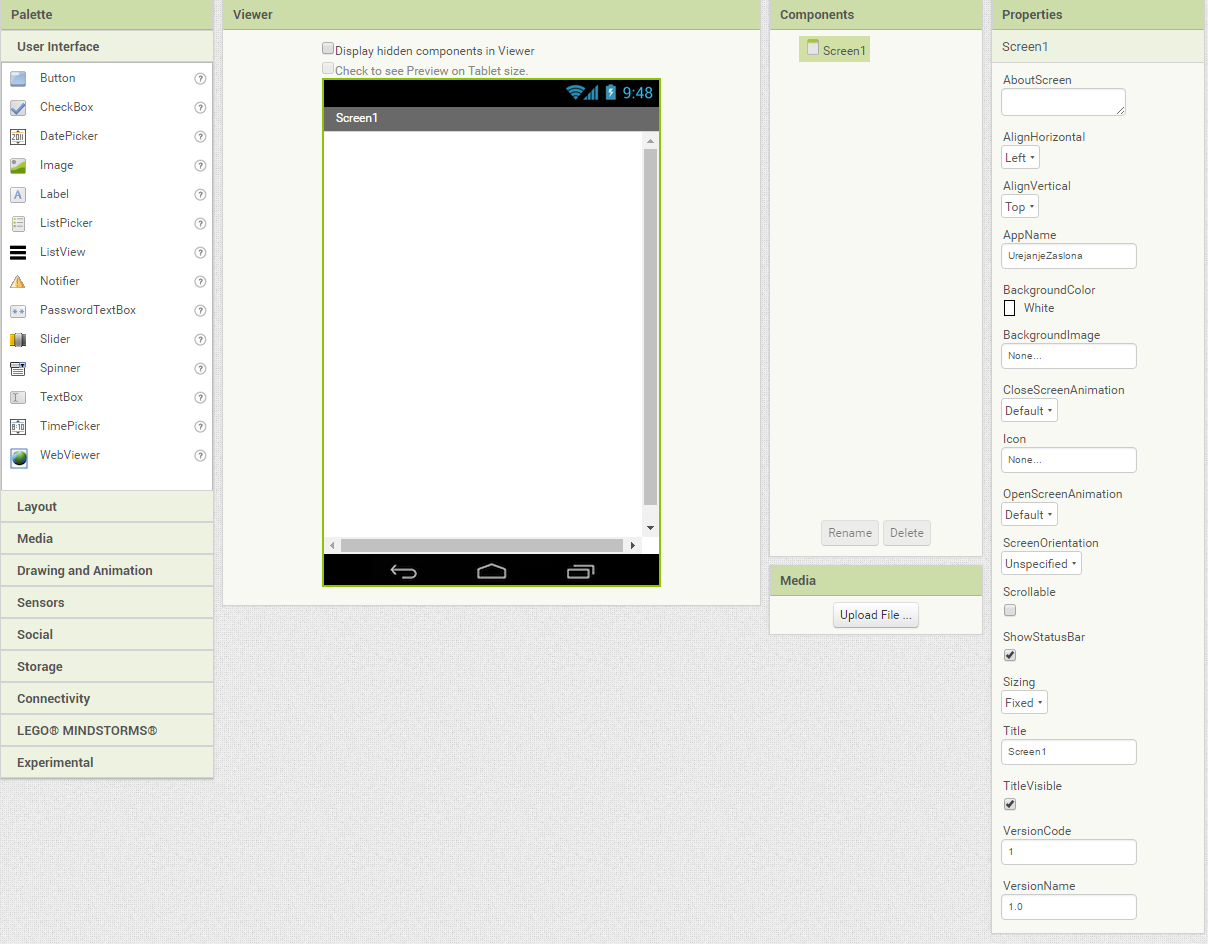Viewport: 1208px width, 944px height.
Task: Uncheck the ShowStatusBar checkbox
Action: pyautogui.click(x=1010, y=655)
